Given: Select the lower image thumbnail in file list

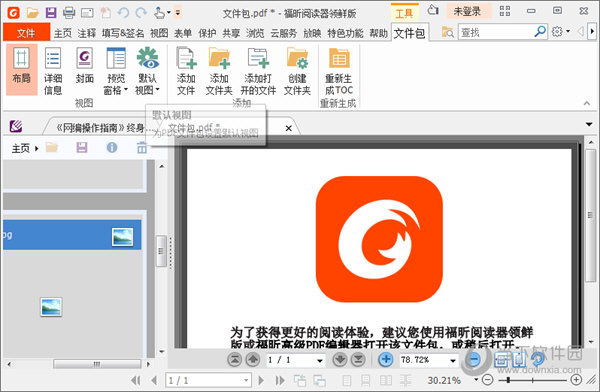Looking at the screenshot, I should (51, 307).
